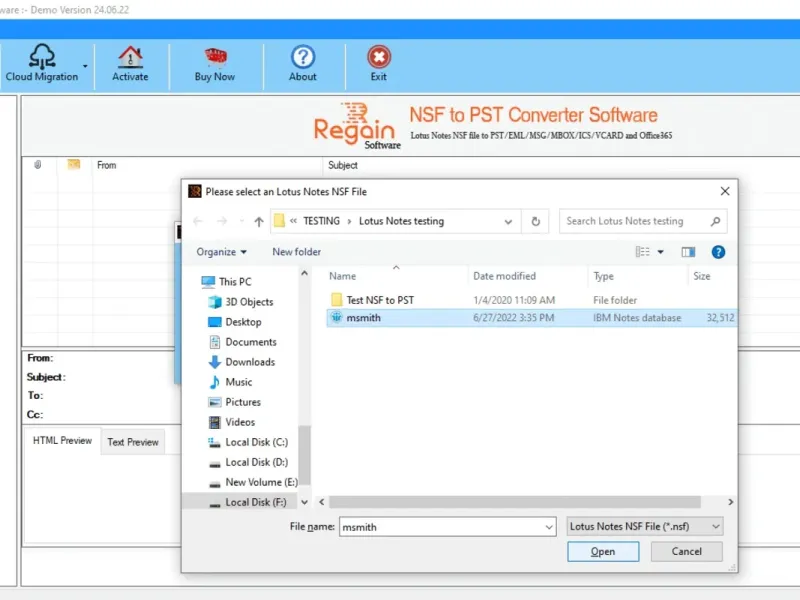
Task: Change the view layout icon
Action: click(x=642, y=252)
